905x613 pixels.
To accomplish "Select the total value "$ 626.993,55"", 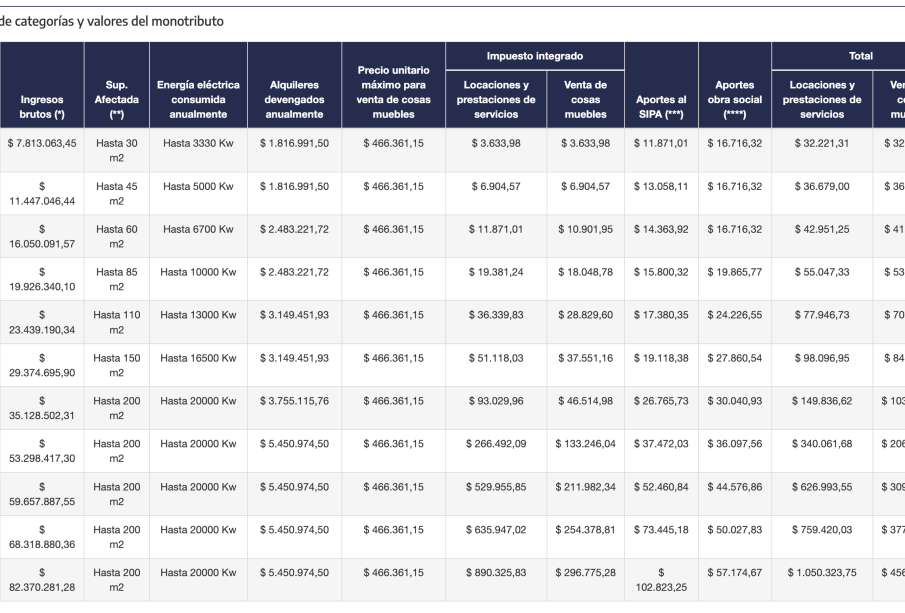I will tap(822, 487).
